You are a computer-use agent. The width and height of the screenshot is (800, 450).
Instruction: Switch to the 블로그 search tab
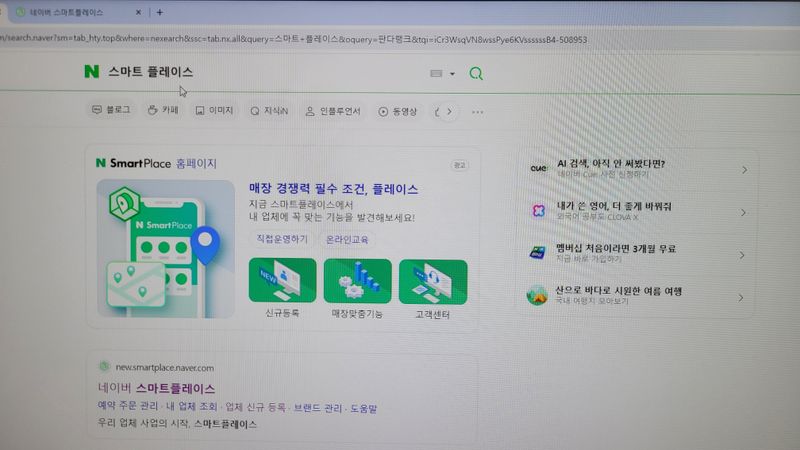tap(110, 111)
